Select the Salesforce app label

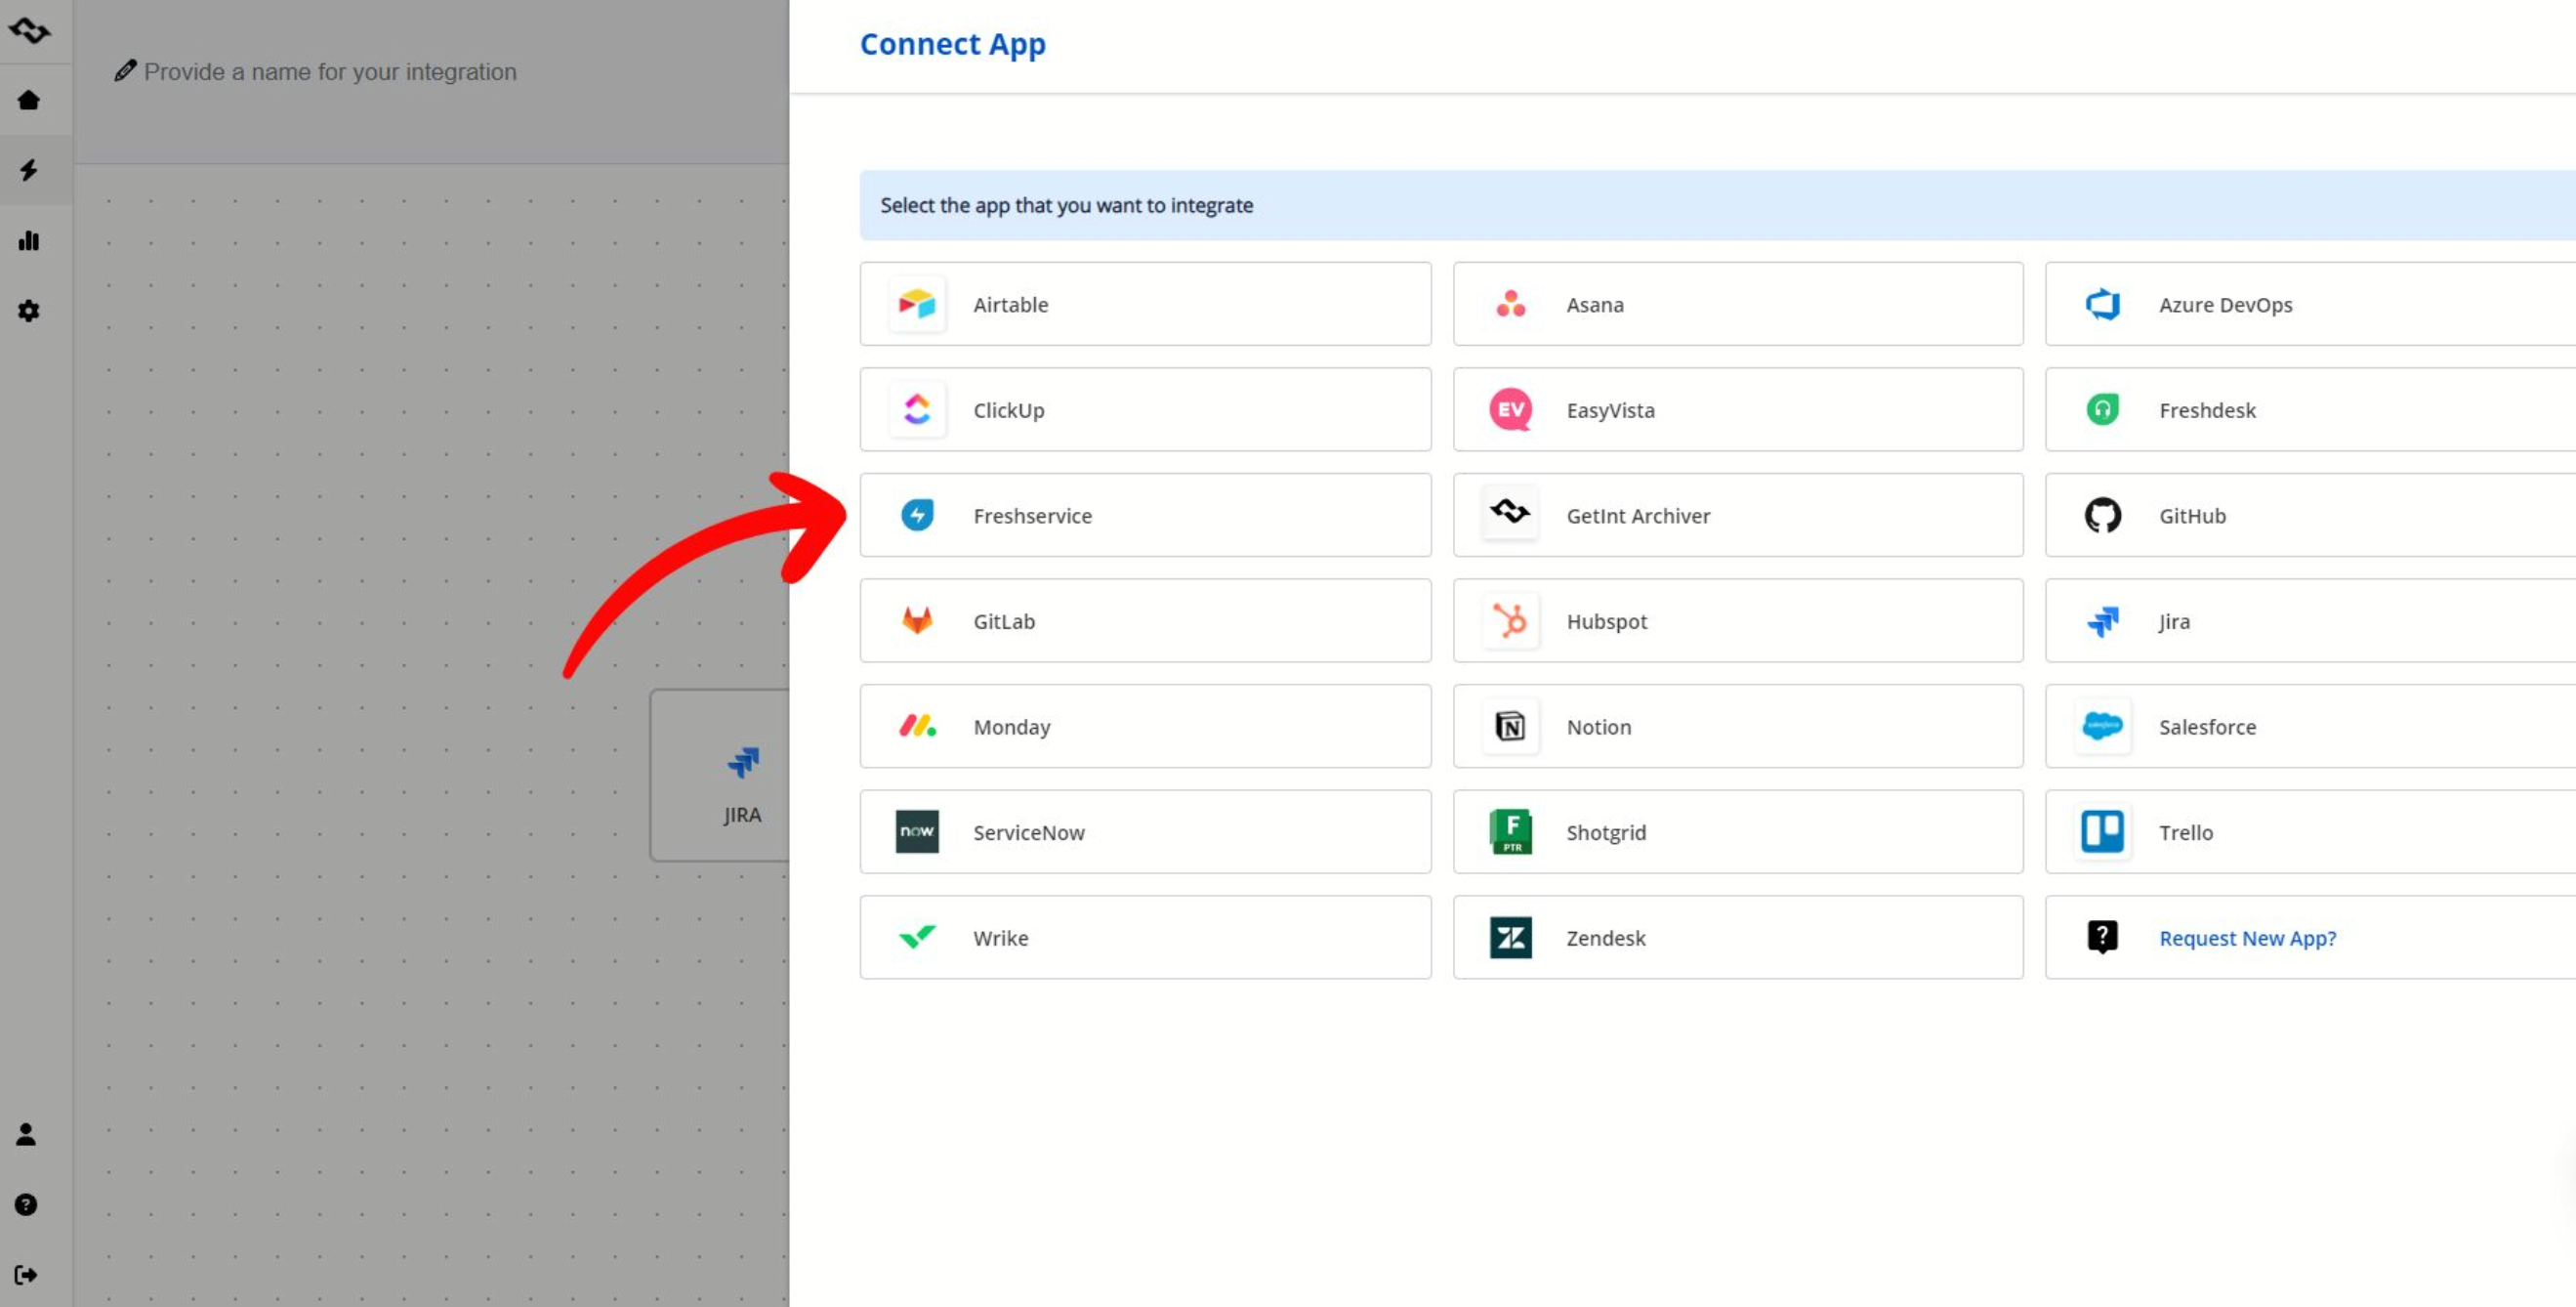pyautogui.click(x=2207, y=726)
